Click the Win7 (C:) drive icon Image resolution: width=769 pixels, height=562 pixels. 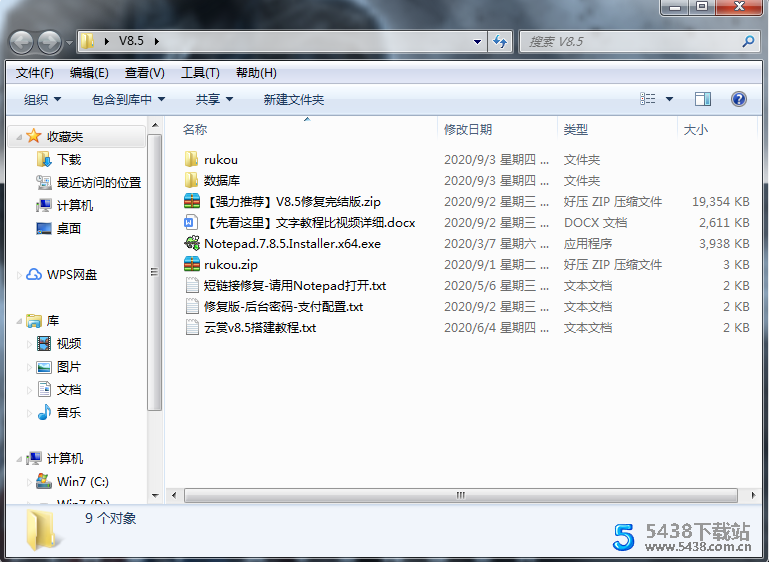[x=44, y=481]
